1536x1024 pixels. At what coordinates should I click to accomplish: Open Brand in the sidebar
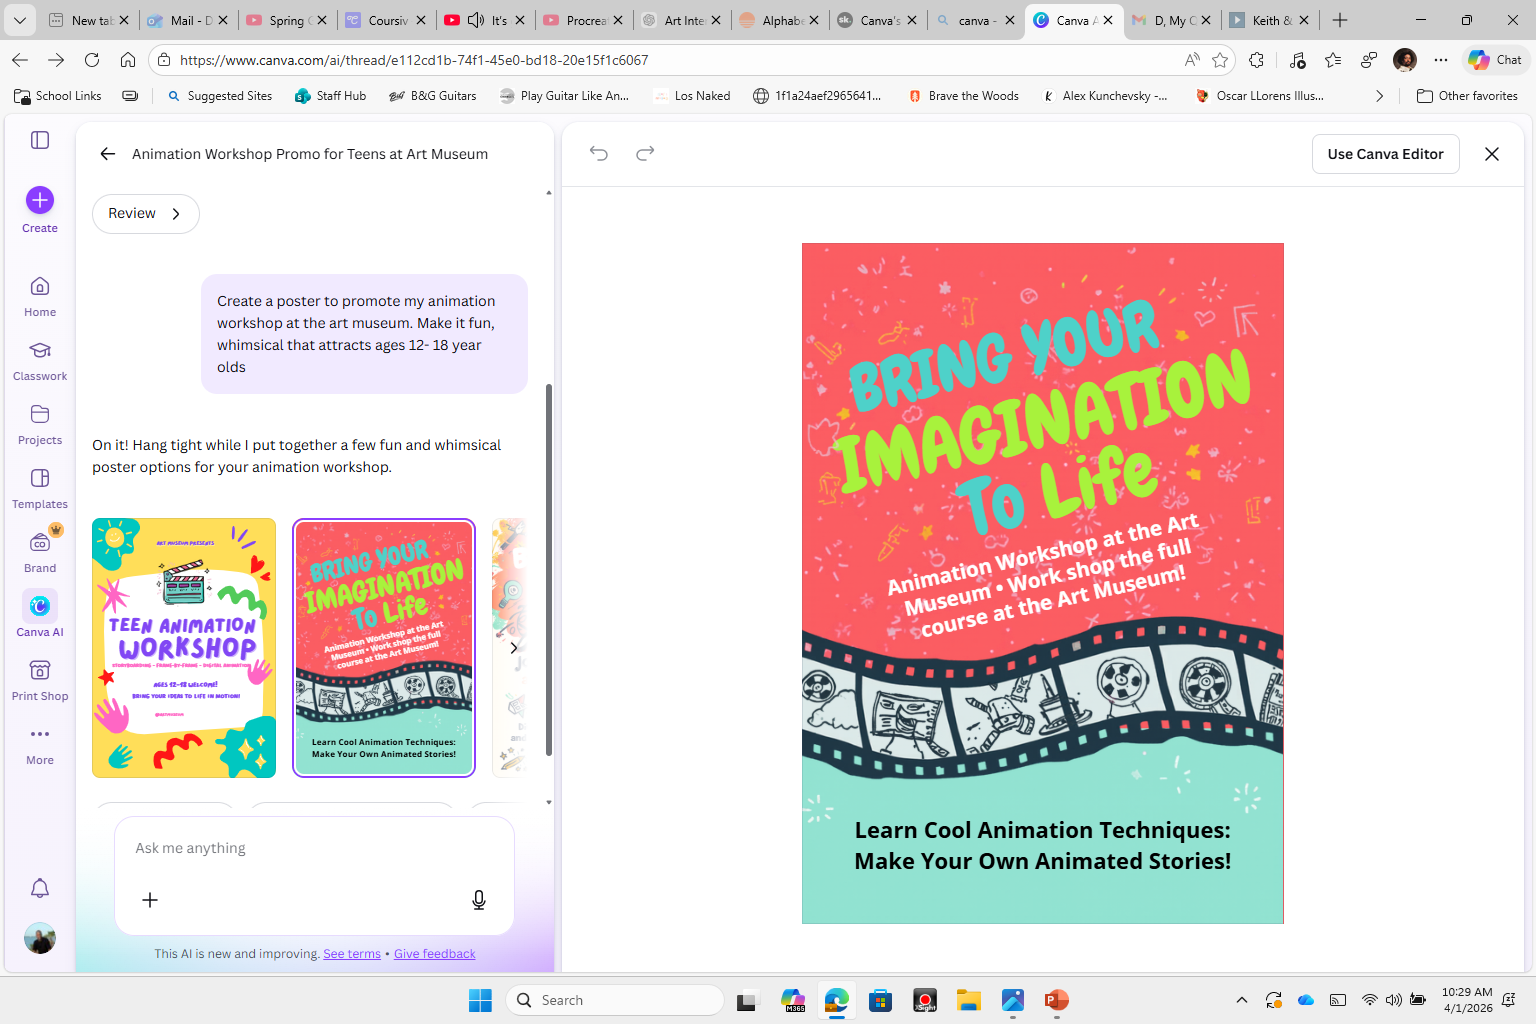coord(40,552)
